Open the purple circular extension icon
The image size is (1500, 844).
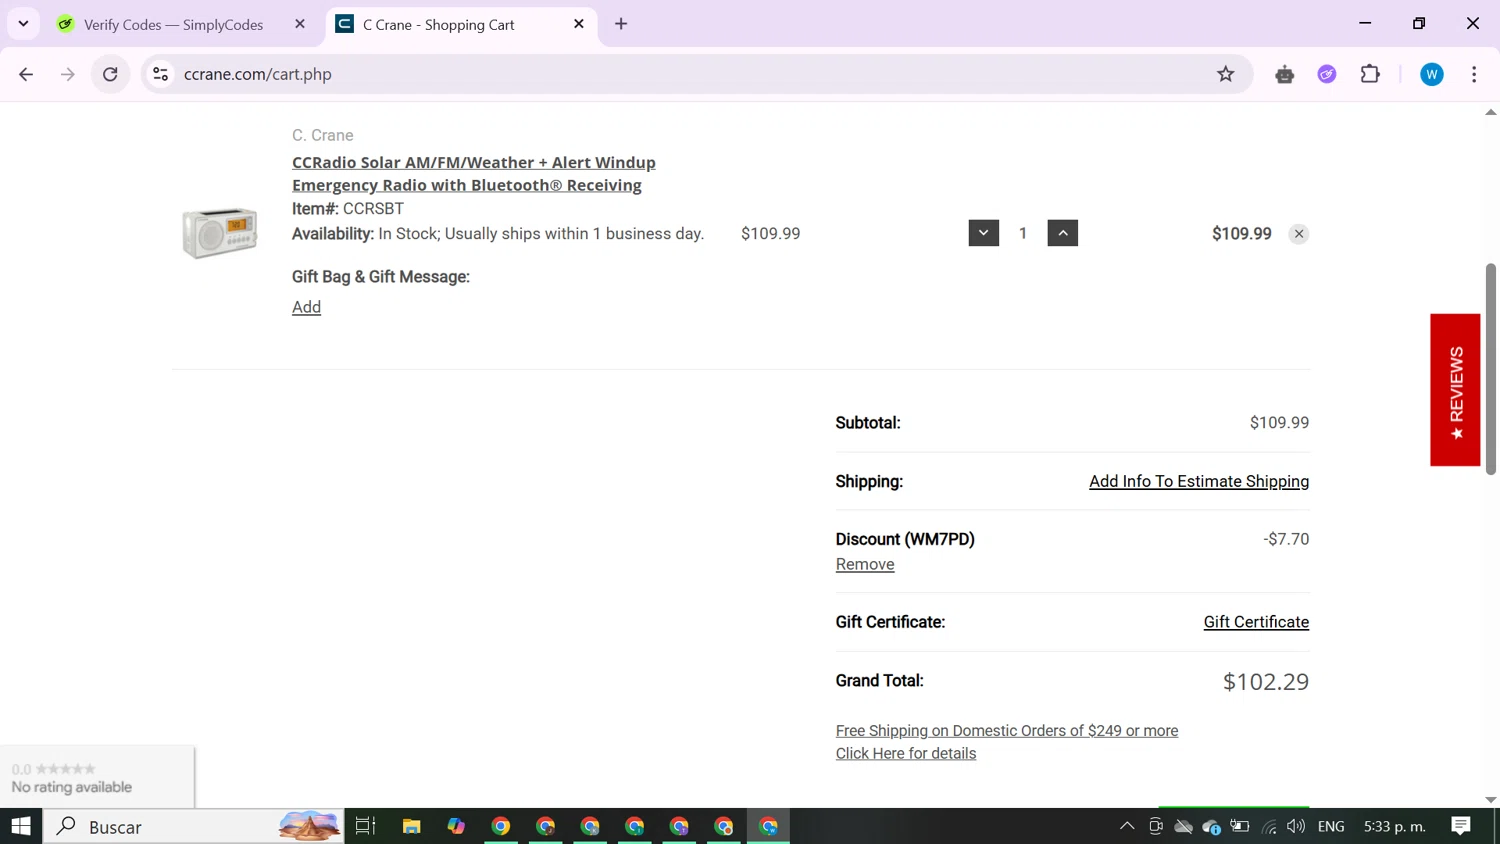point(1327,74)
